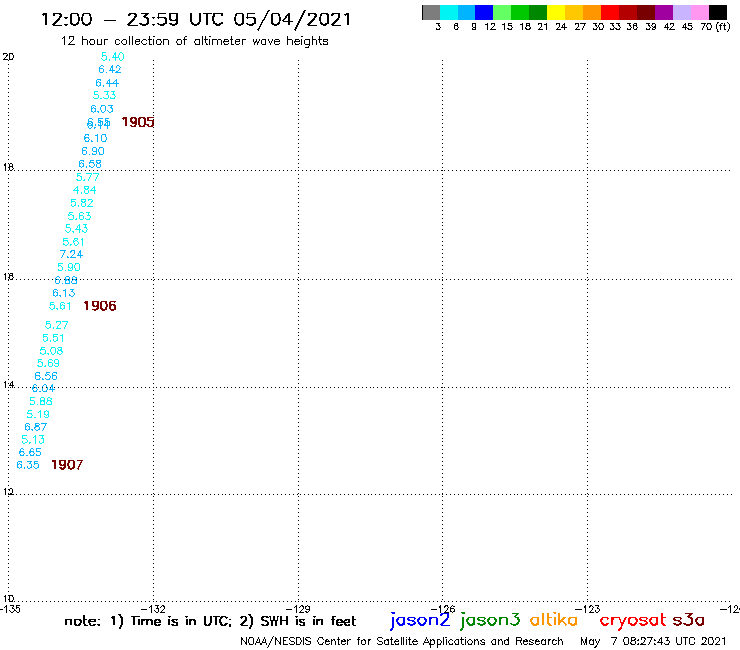Click the '-123' longitude axis label
Image resolution: width=740 pixels, height=650 pixels.
click(x=587, y=608)
